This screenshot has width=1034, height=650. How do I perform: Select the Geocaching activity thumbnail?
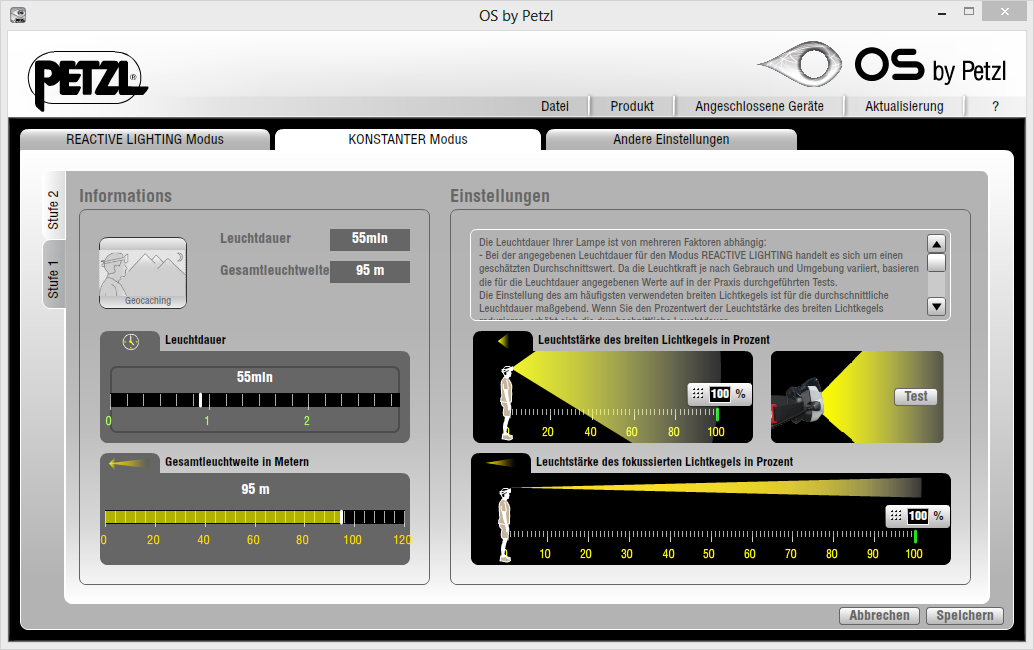coord(142,273)
